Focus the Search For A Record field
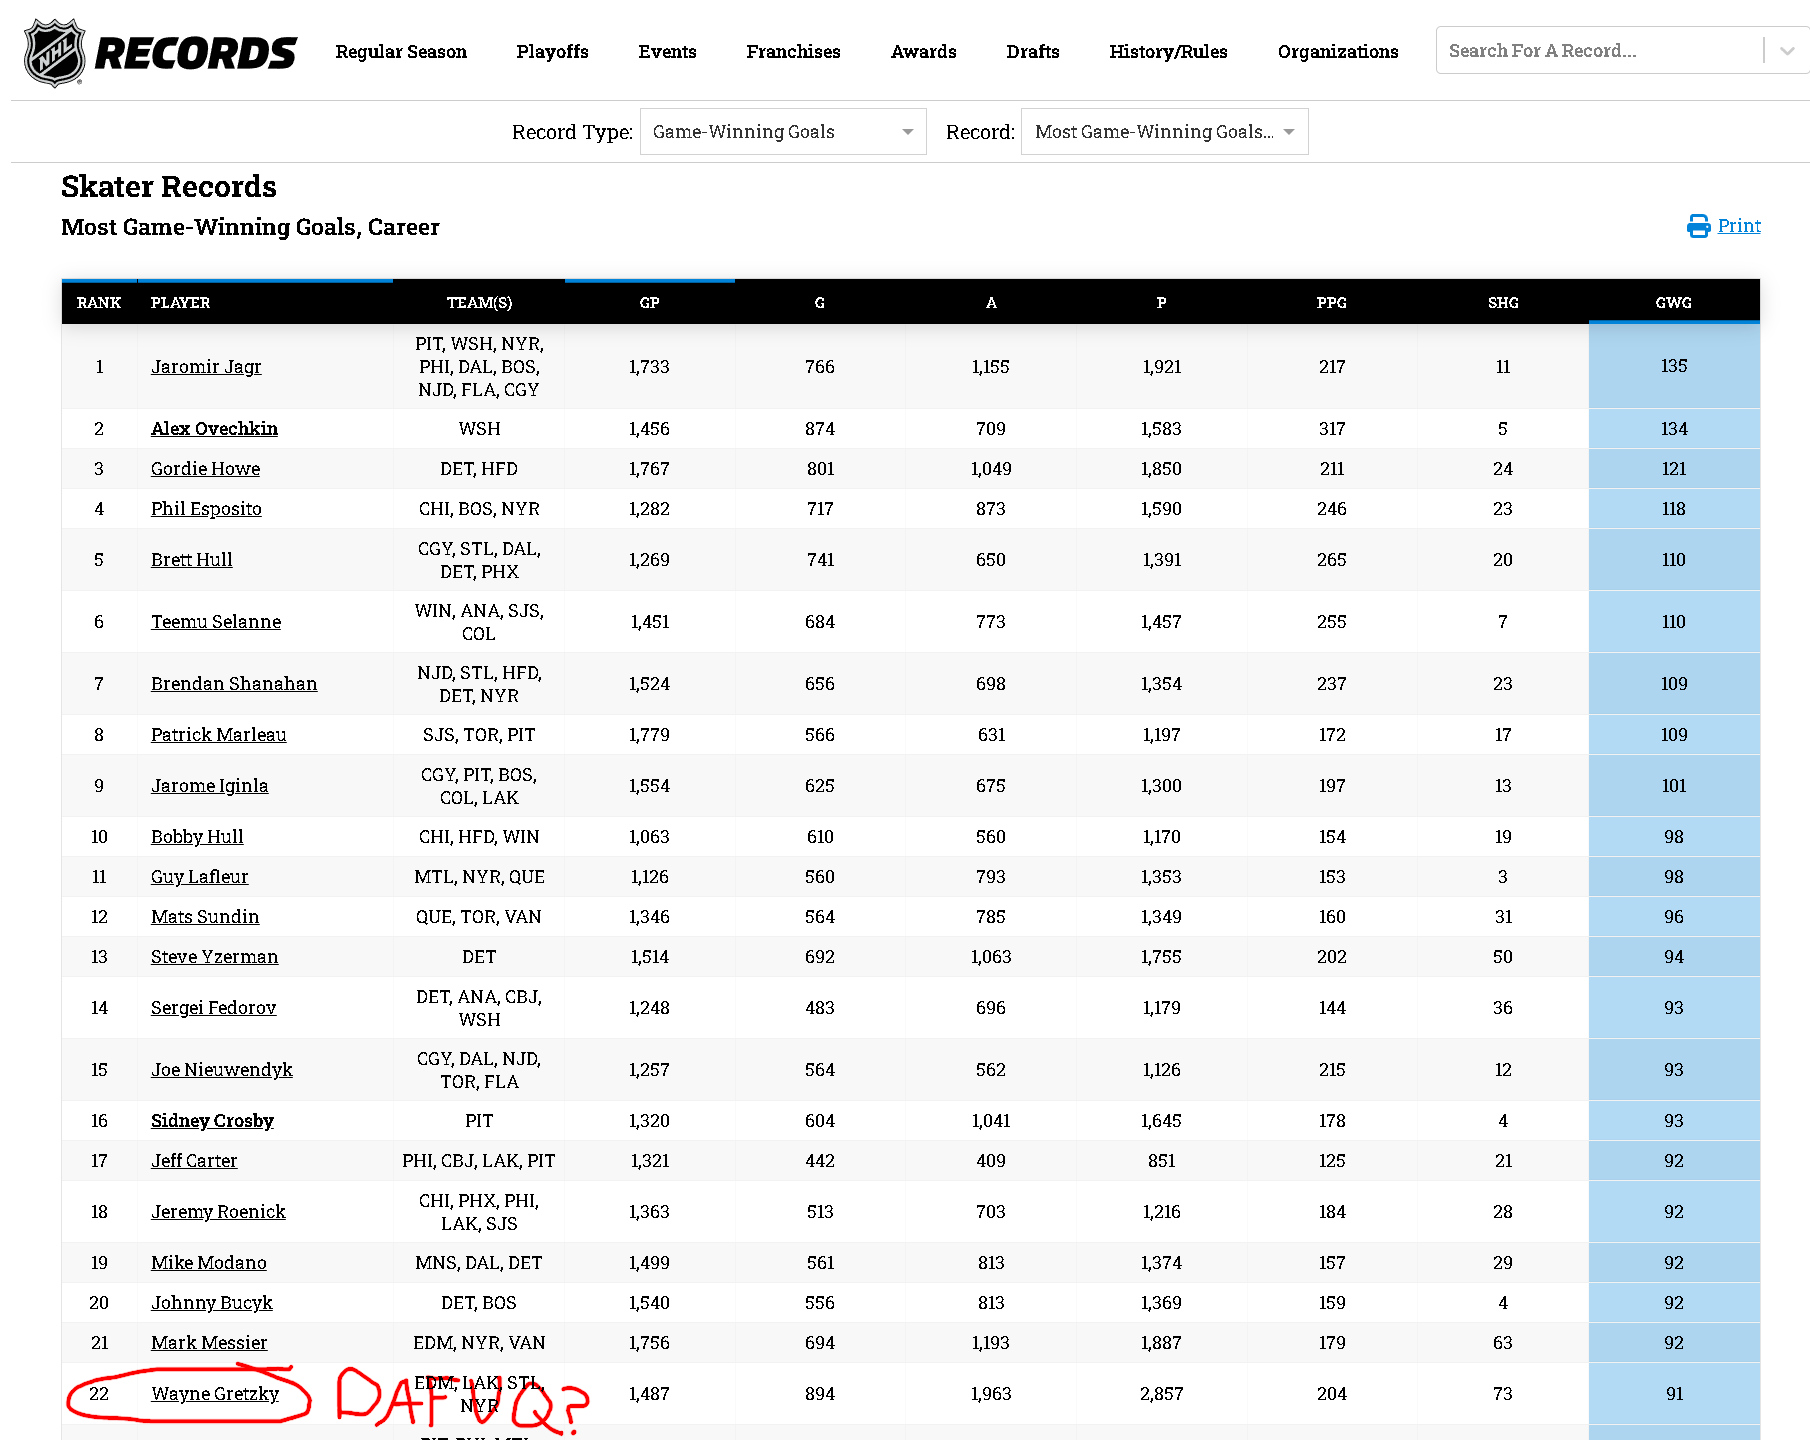This screenshot has height=1440, width=1810. pyautogui.click(x=1598, y=51)
